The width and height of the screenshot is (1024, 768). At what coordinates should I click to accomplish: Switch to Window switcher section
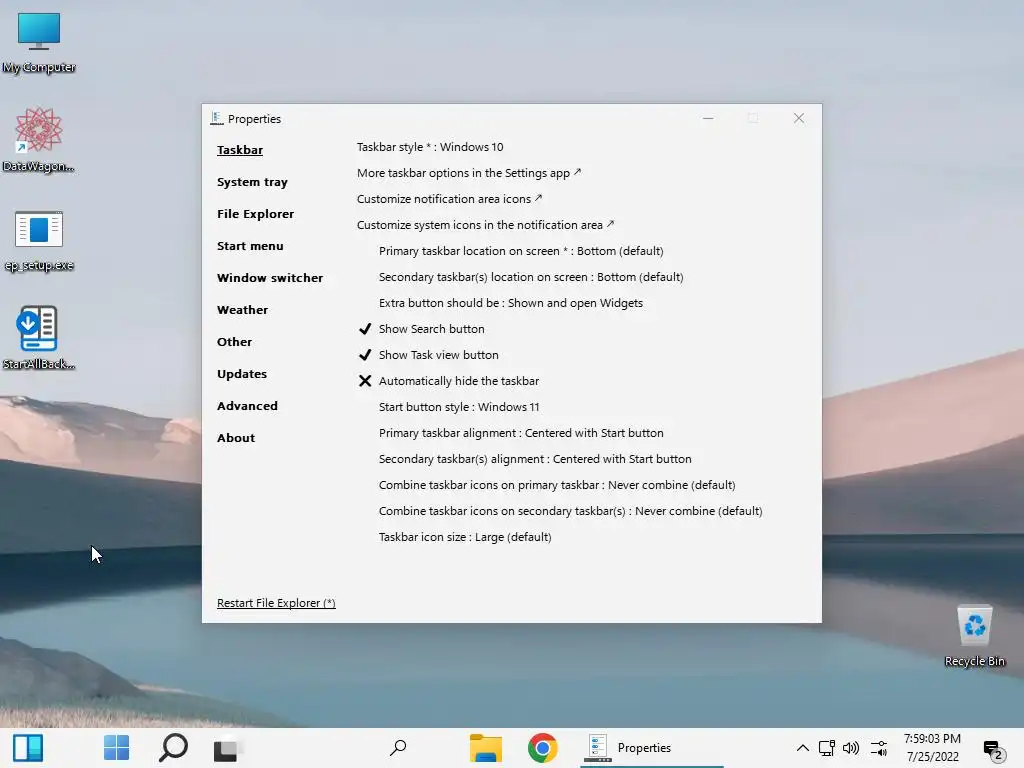(270, 278)
